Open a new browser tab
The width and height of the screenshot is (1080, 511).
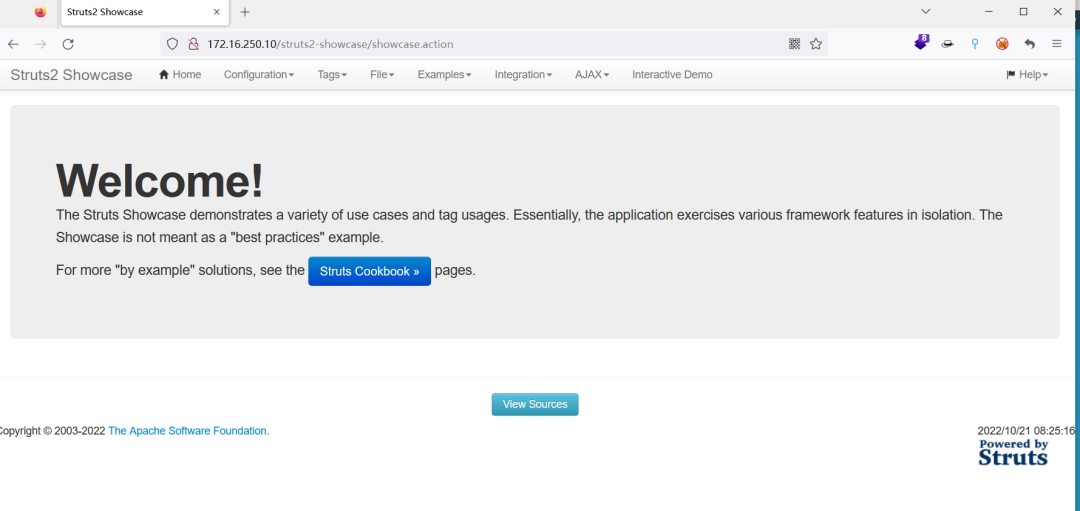pyautogui.click(x=245, y=12)
